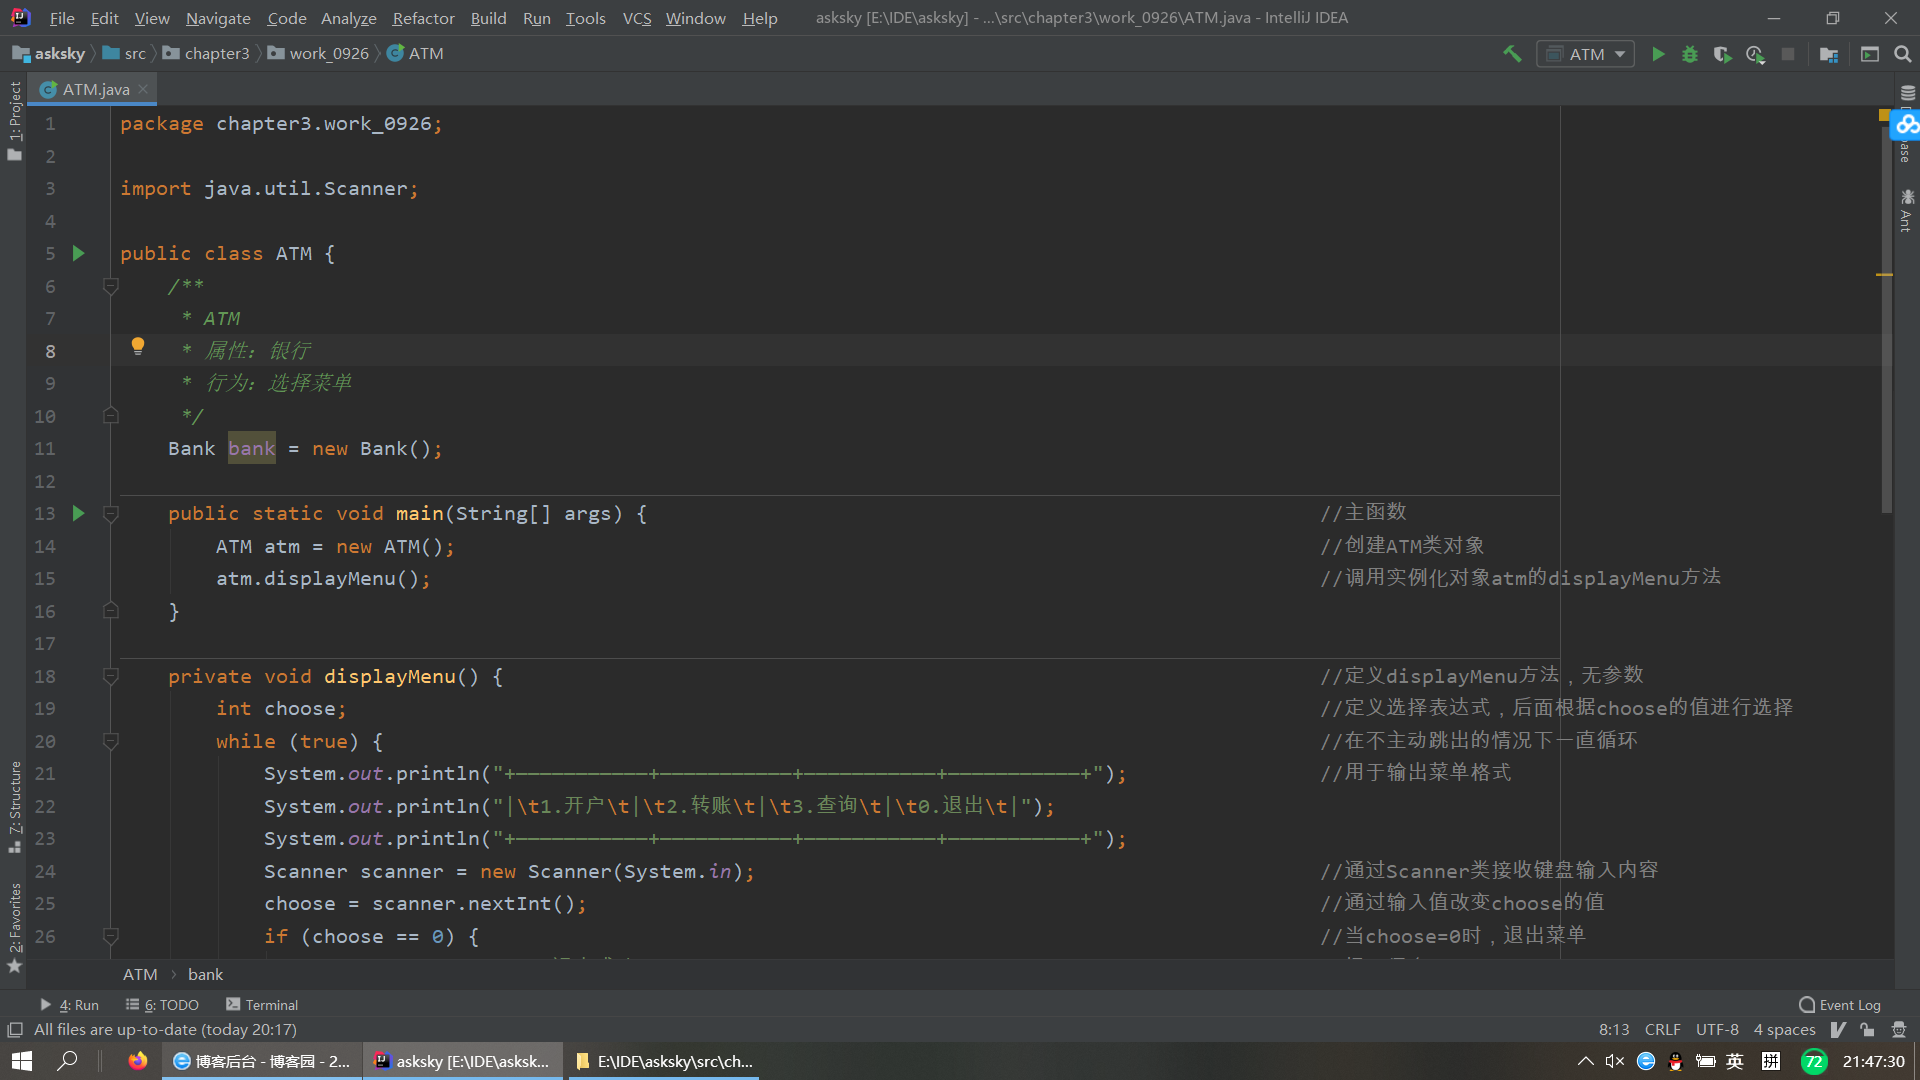The image size is (1920, 1080).
Task: Click UTF-8 encoding in status bar
Action: pyautogui.click(x=1717, y=1030)
